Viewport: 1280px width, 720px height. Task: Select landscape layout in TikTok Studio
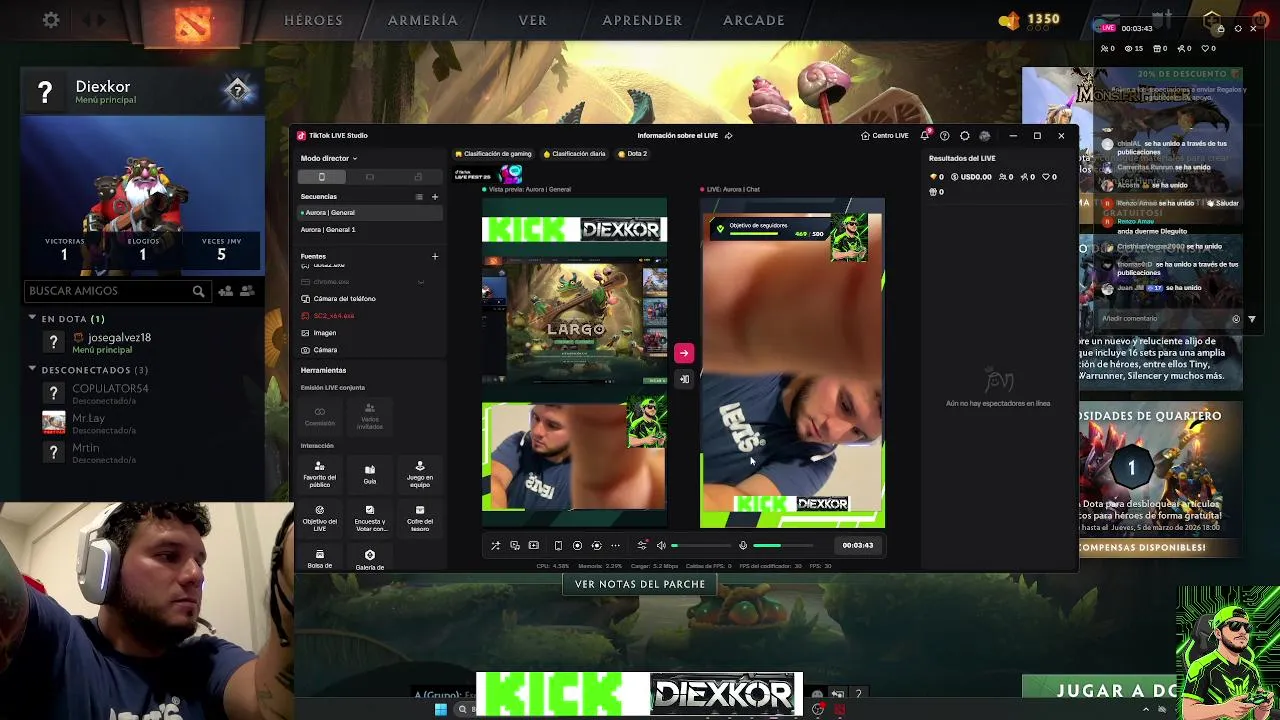pos(369,177)
